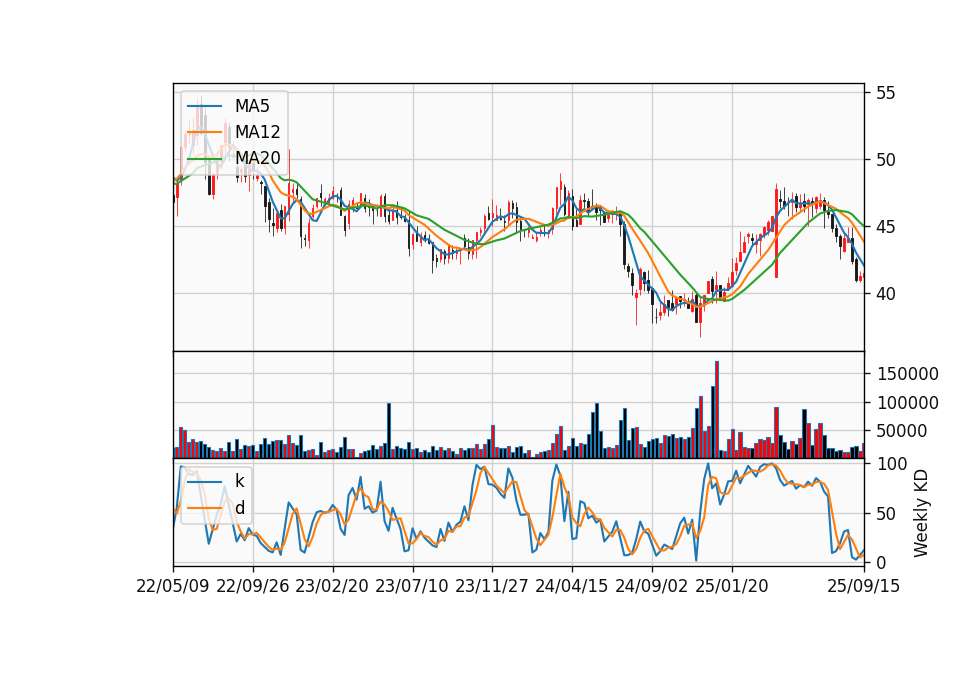
Task: Click the green MA20 legend line sample
Action: (x=204, y=159)
